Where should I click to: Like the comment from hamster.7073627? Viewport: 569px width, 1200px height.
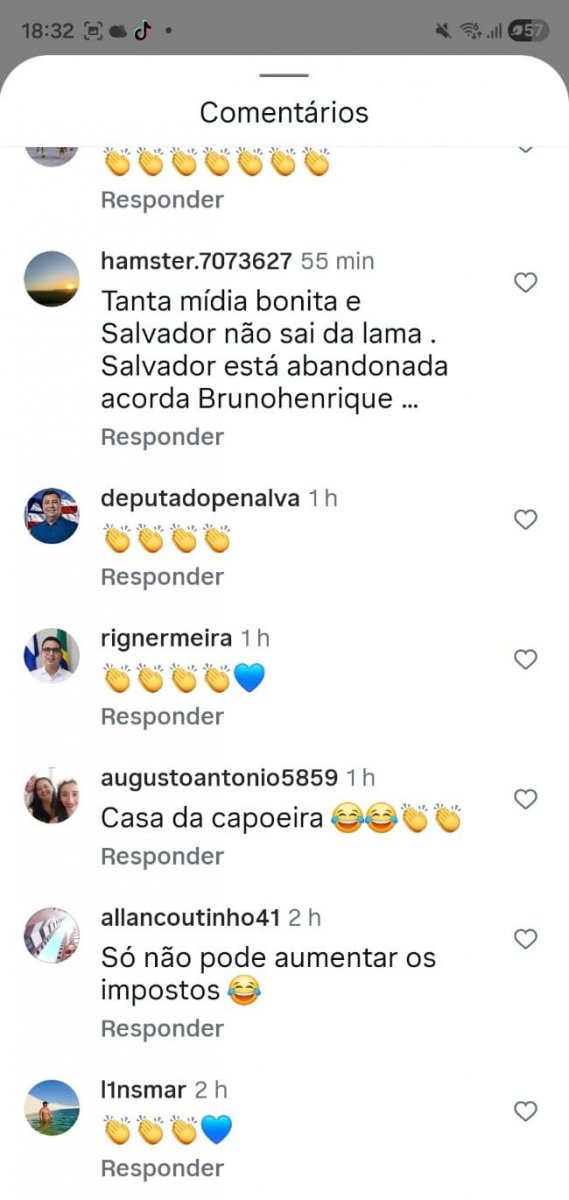point(525,283)
